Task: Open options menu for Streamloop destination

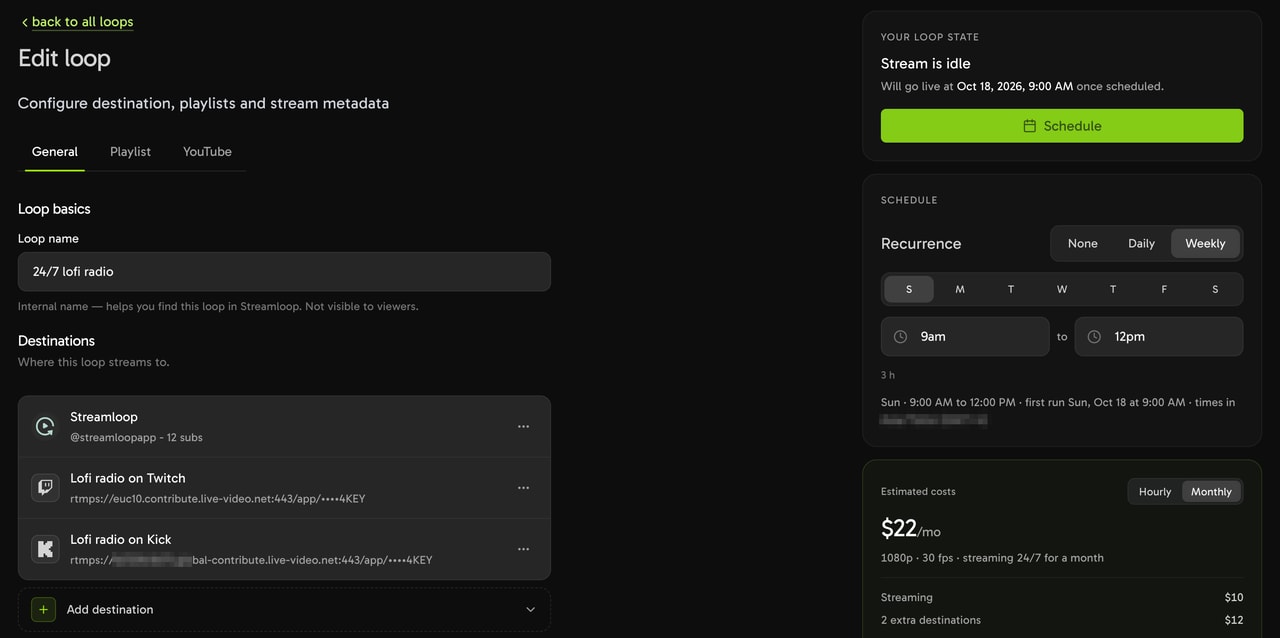Action: (523, 427)
